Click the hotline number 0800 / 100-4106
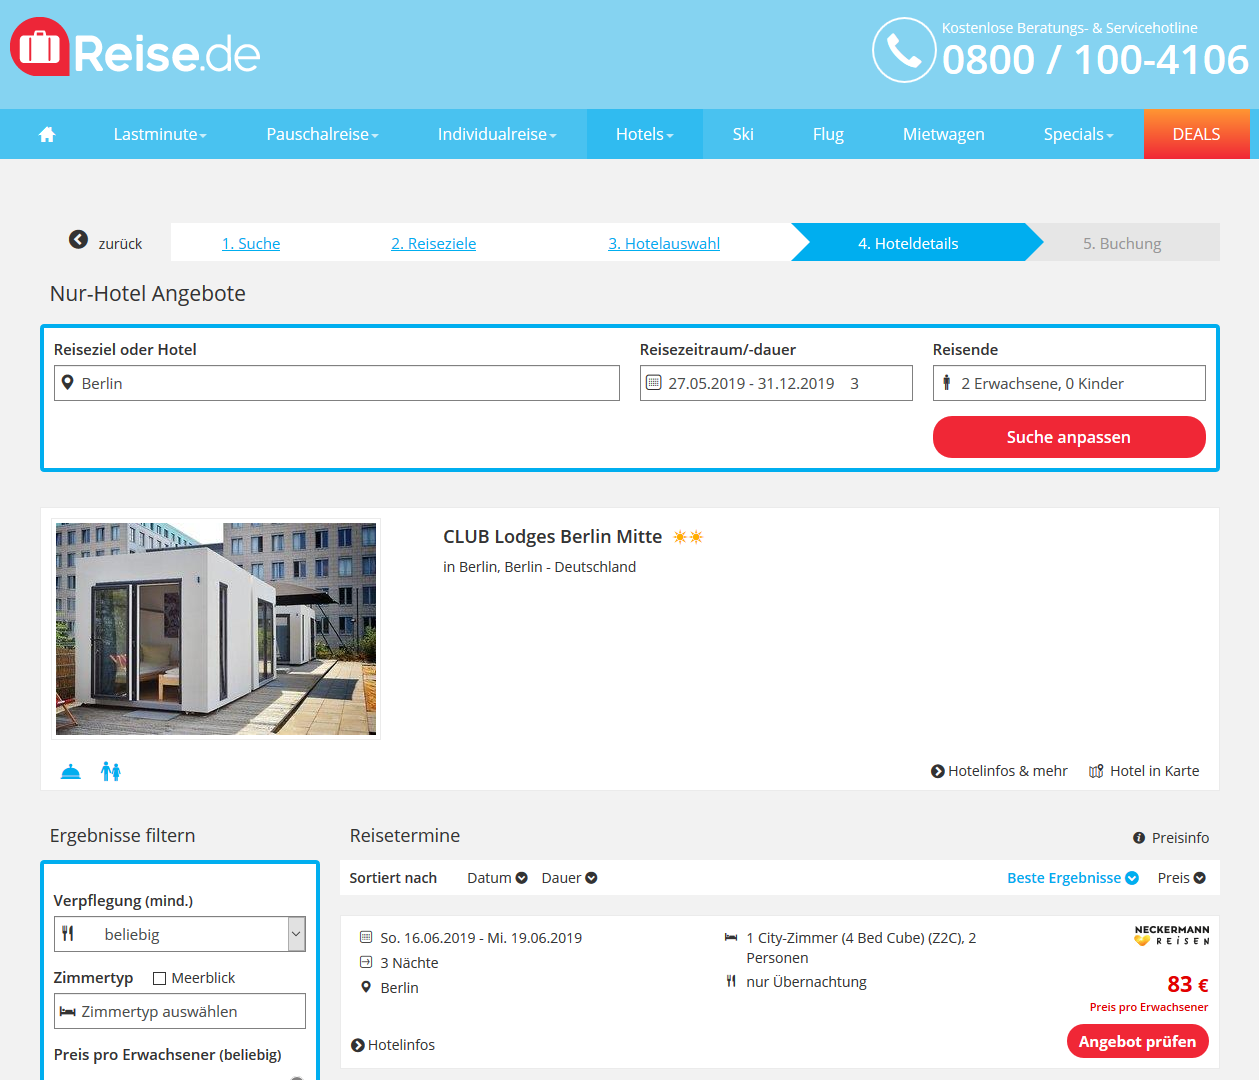Image resolution: width=1259 pixels, height=1080 pixels. pyautogui.click(x=1095, y=60)
